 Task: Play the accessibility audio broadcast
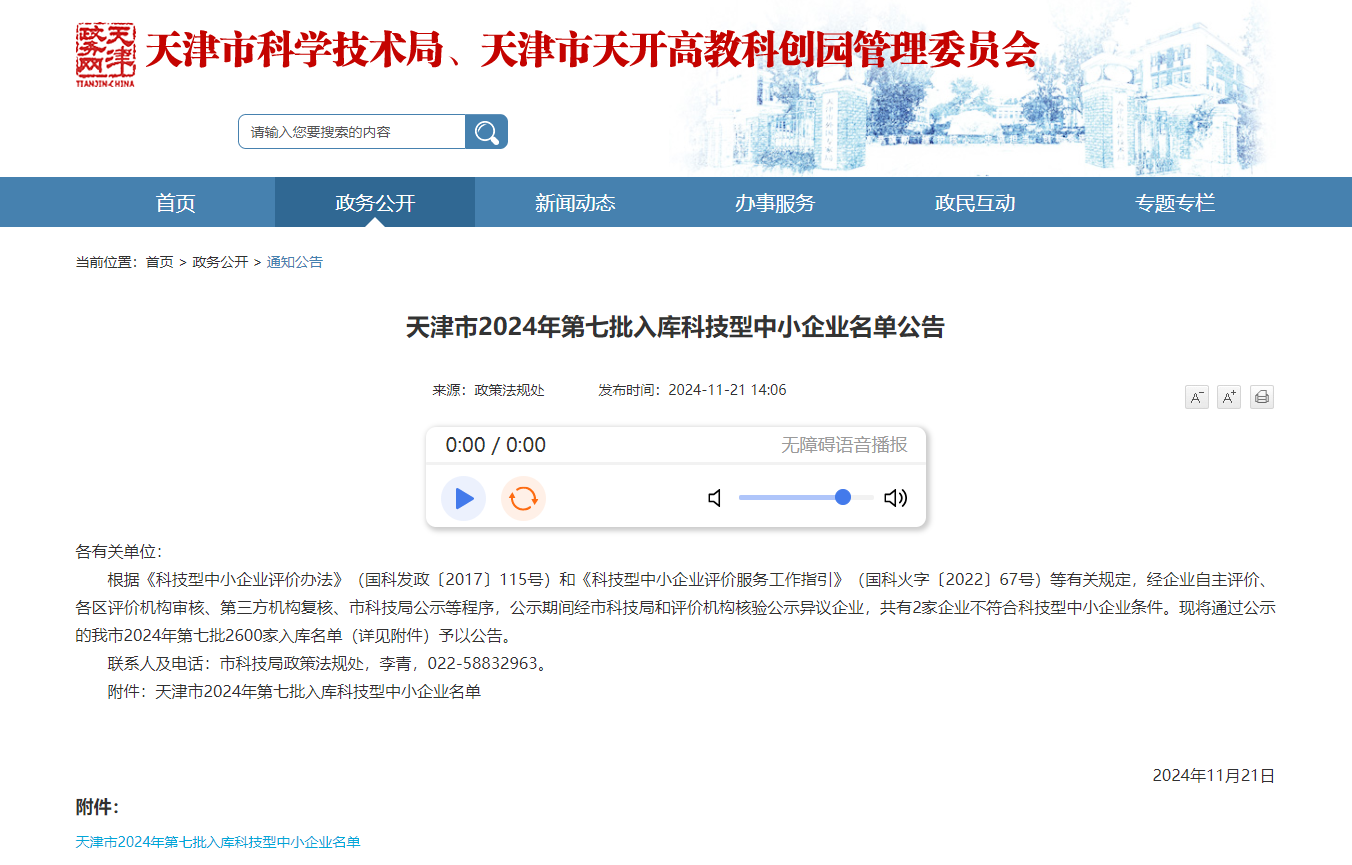[x=463, y=498]
